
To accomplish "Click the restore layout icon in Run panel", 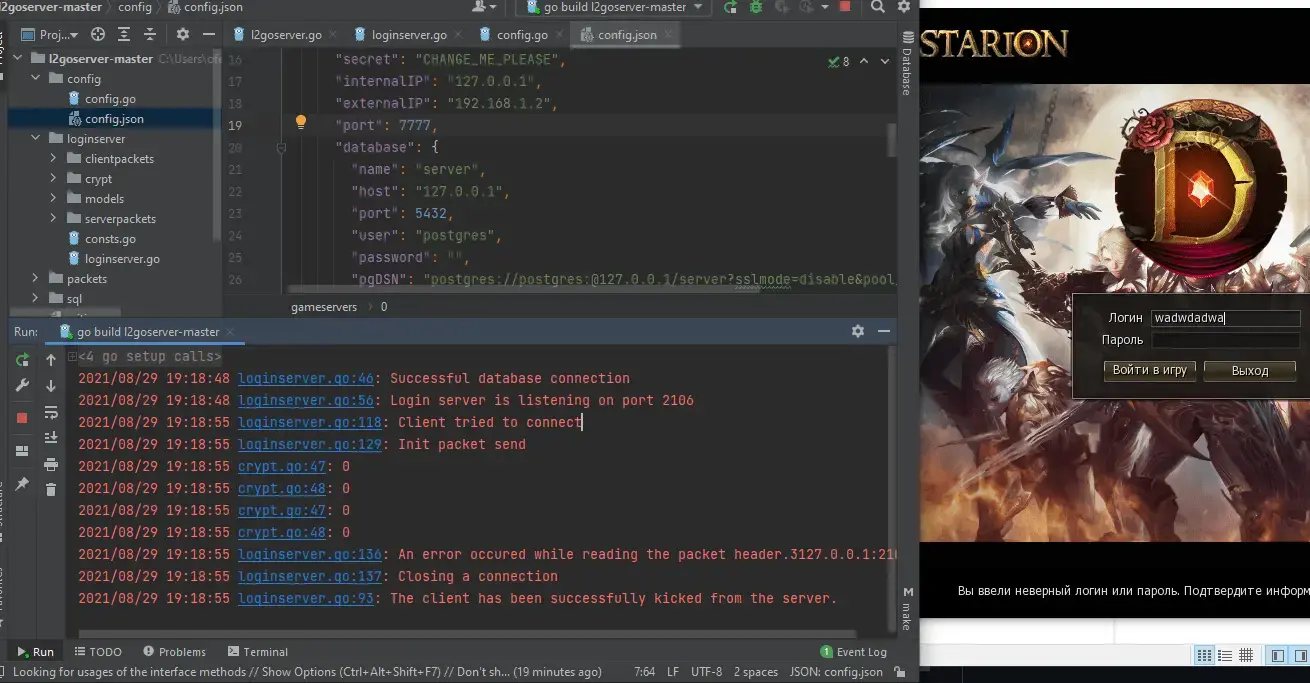I will click(22, 451).
